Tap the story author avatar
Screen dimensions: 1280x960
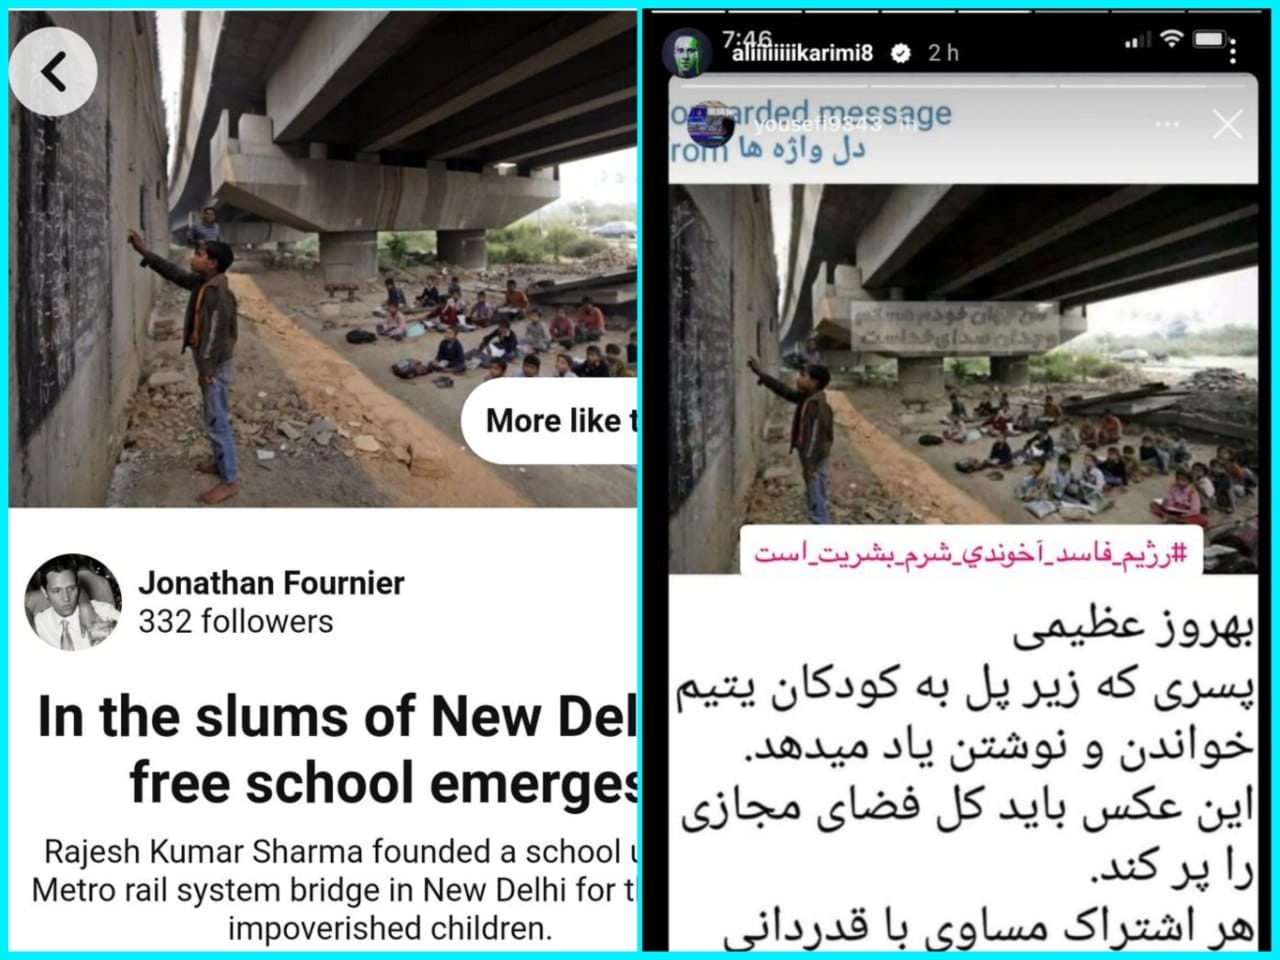click(688, 52)
